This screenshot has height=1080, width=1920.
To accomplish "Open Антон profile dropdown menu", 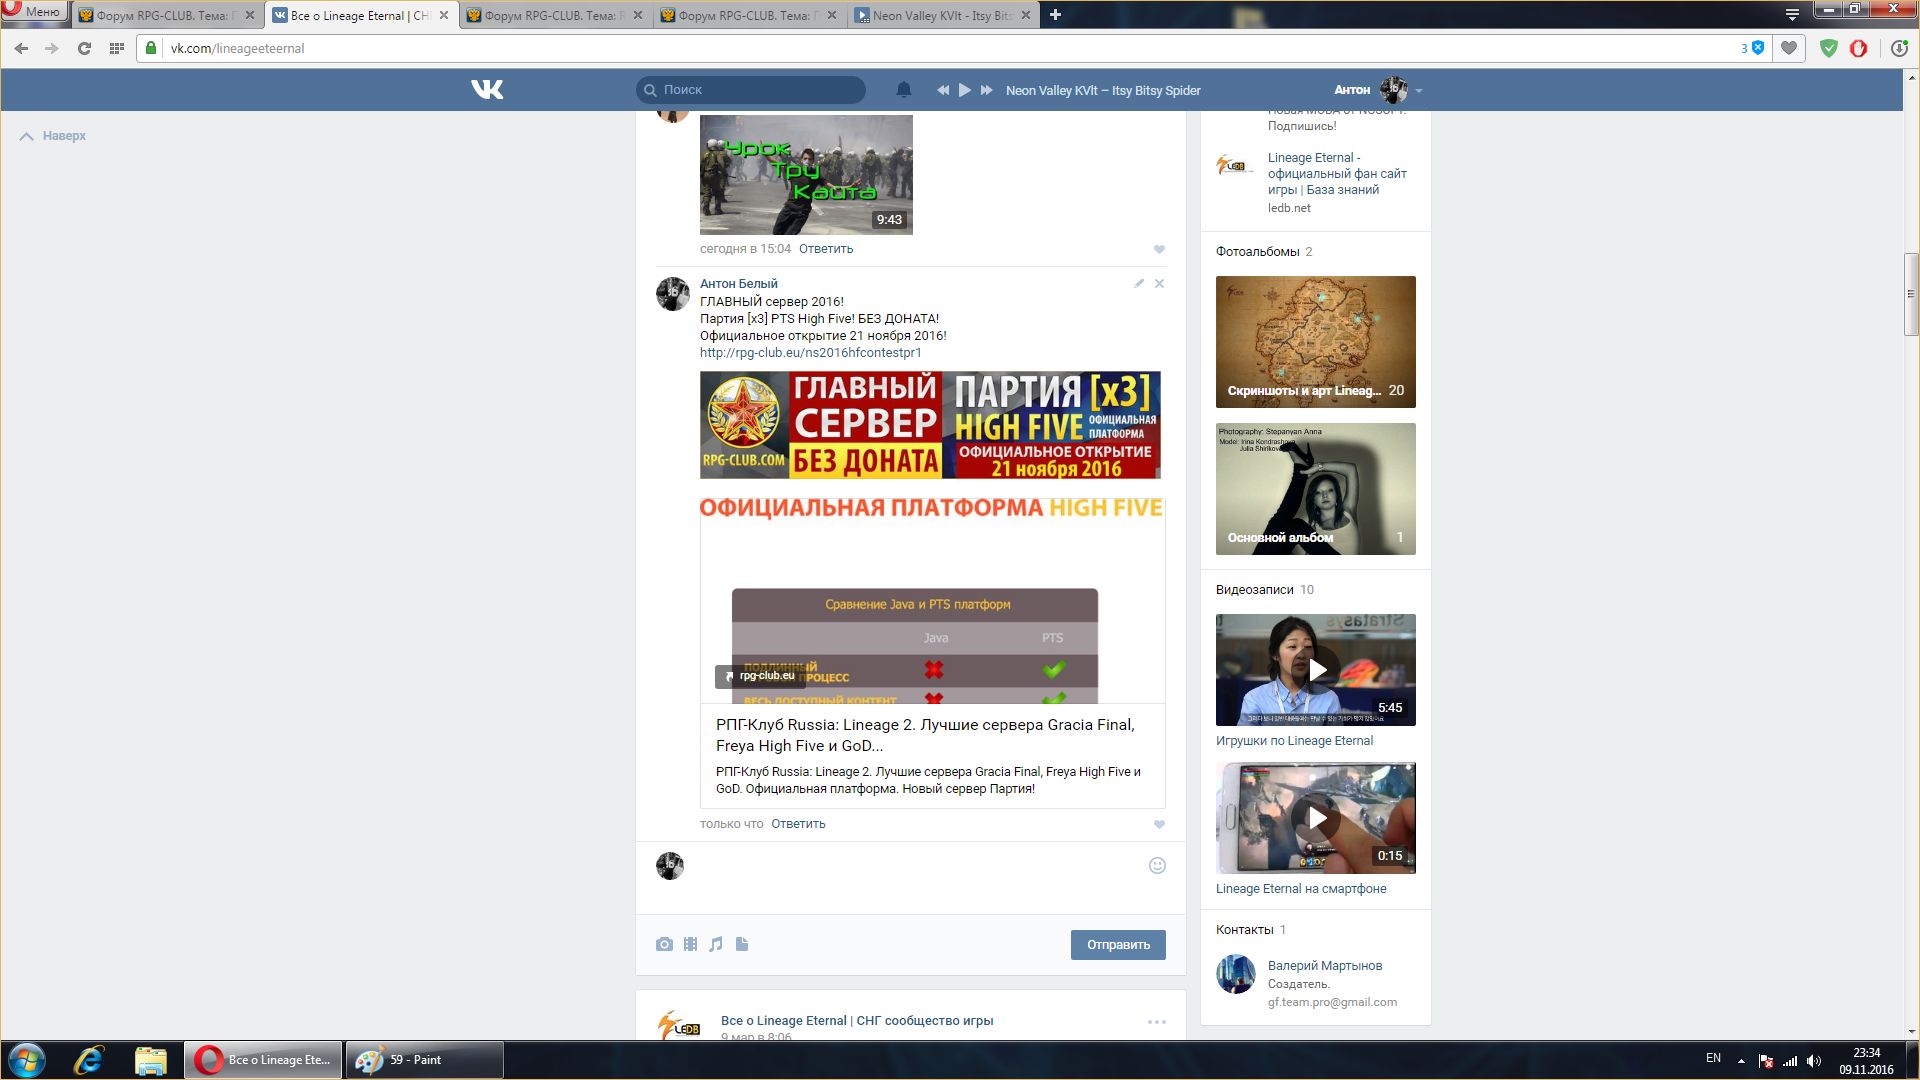I will 1418,91.
